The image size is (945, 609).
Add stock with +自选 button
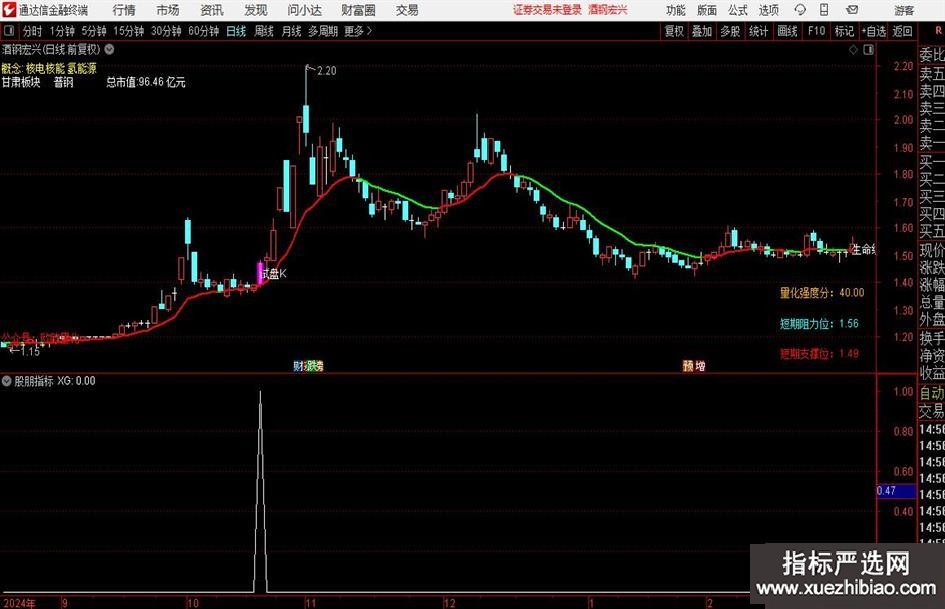point(874,31)
